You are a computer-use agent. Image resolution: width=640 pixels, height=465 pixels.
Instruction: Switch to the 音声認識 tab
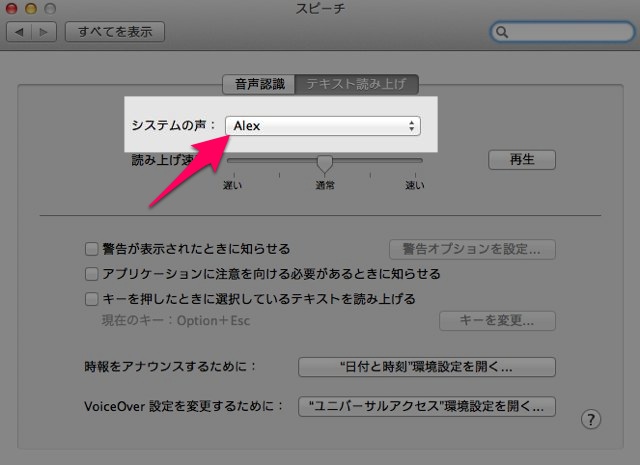(259, 84)
